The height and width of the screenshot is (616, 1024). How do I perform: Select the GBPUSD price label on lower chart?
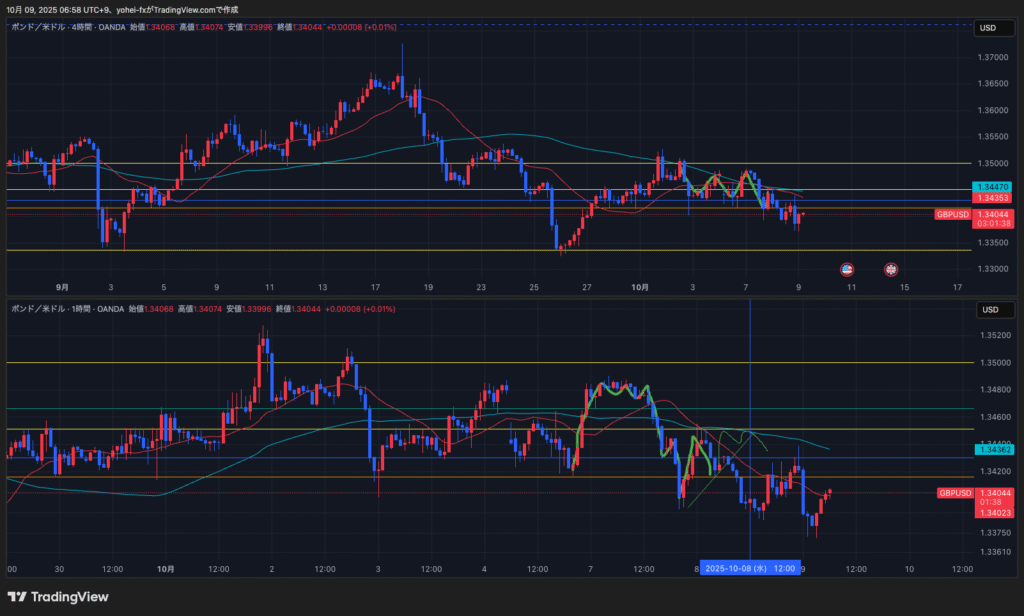(954, 493)
